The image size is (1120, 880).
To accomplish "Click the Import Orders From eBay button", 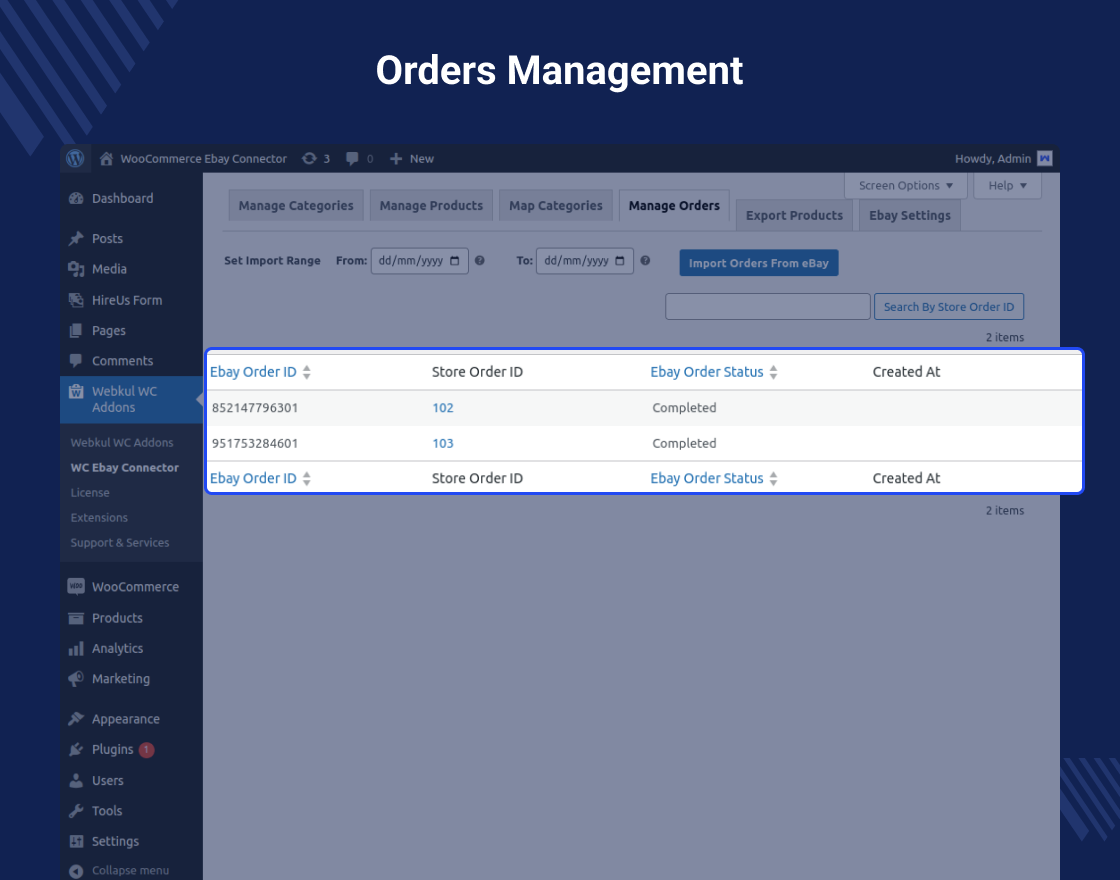I will tap(758, 263).
